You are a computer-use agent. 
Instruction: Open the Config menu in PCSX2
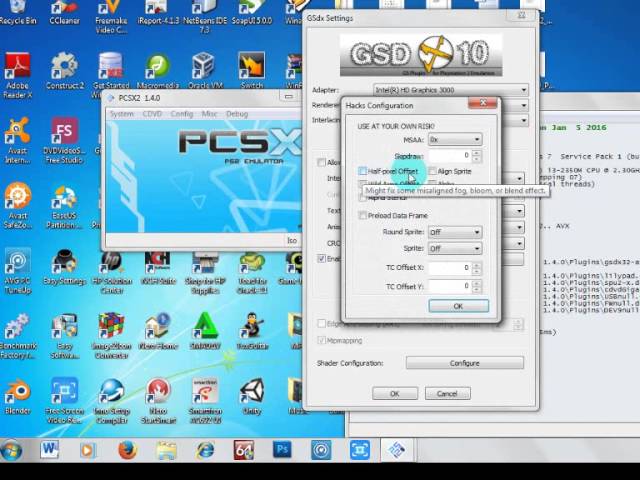click(182, 114)
